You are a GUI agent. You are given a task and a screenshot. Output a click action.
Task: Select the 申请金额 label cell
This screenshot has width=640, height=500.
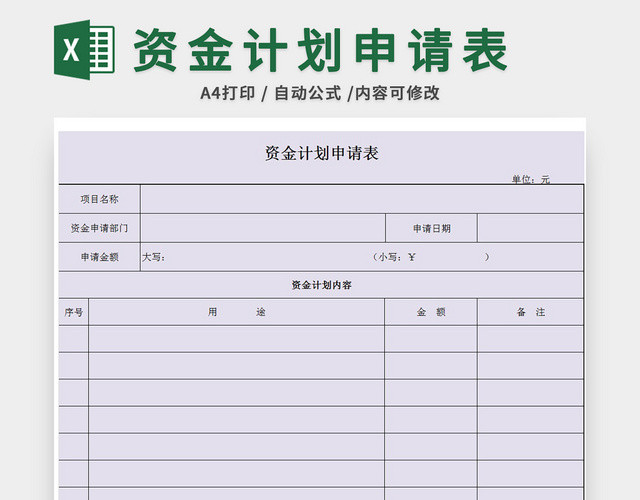click(x=100, y=257)
